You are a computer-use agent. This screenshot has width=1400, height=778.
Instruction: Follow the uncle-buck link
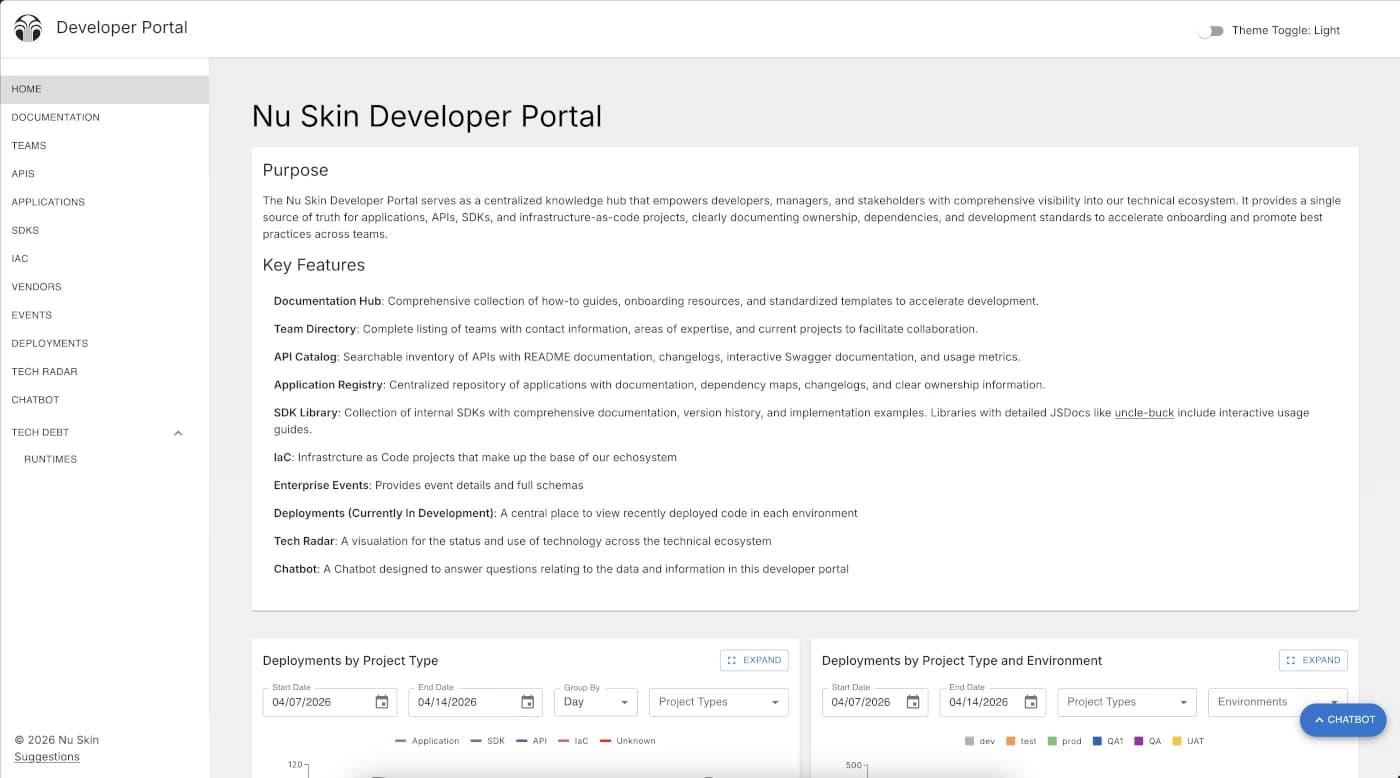click(1144, 413)
